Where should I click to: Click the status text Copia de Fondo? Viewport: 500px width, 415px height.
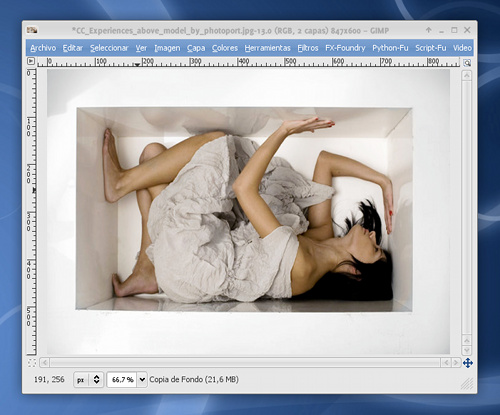tap(194, 380)
